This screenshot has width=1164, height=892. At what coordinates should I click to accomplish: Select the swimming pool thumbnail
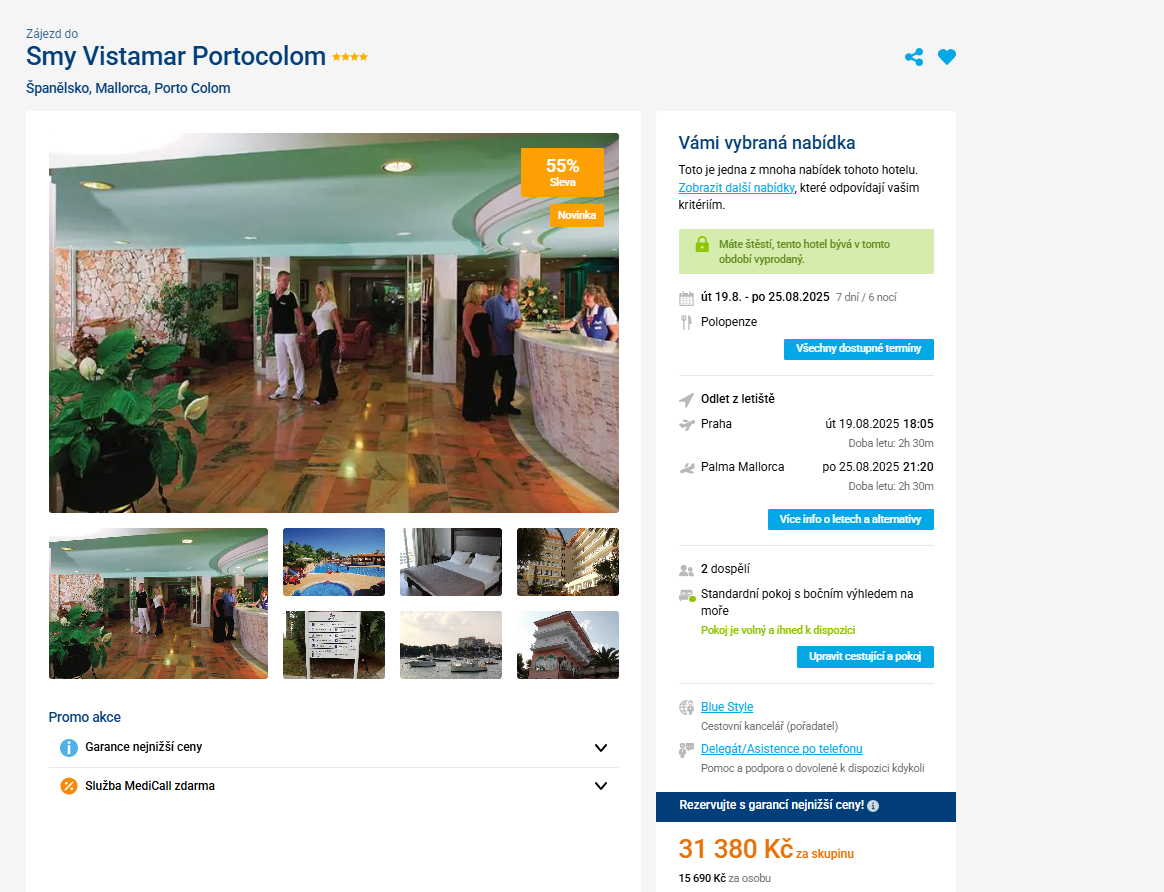click(334, 562)
